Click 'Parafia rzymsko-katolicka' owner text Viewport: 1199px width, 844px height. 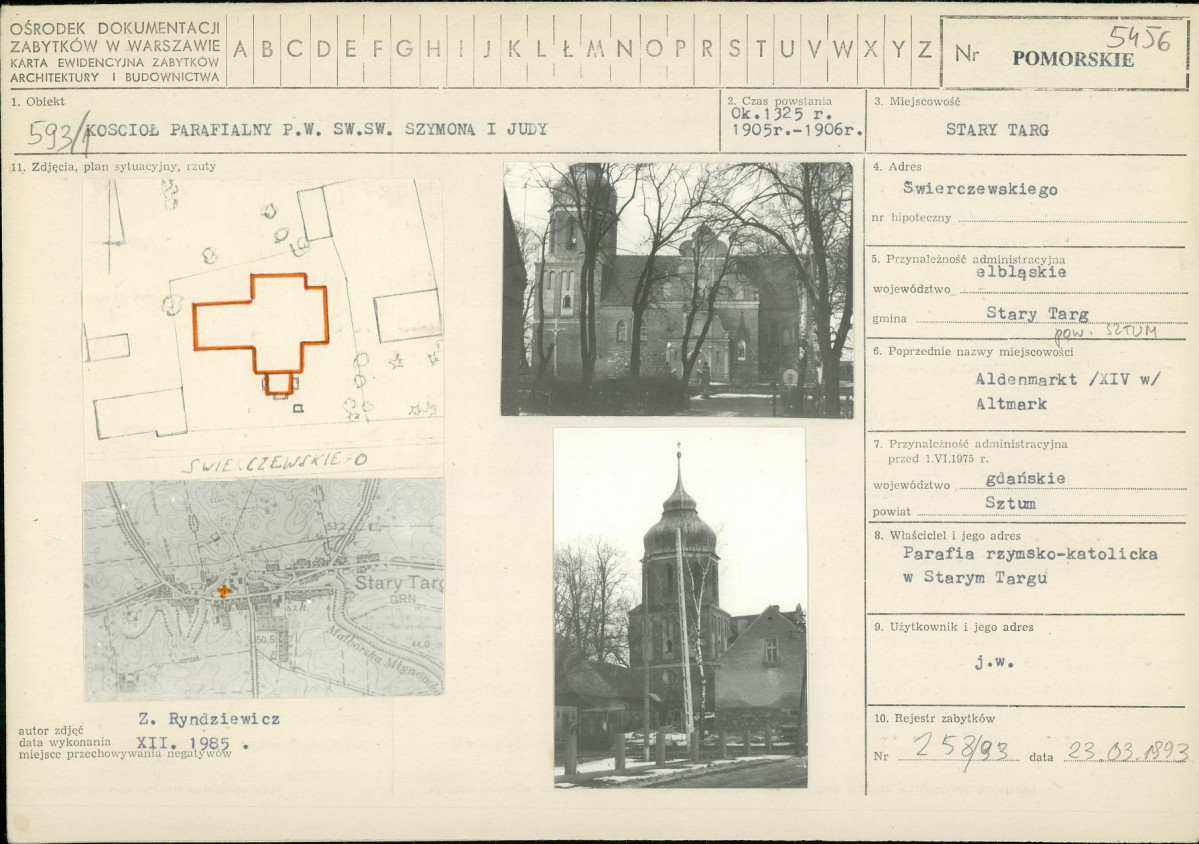click(x=1030, y=553)
